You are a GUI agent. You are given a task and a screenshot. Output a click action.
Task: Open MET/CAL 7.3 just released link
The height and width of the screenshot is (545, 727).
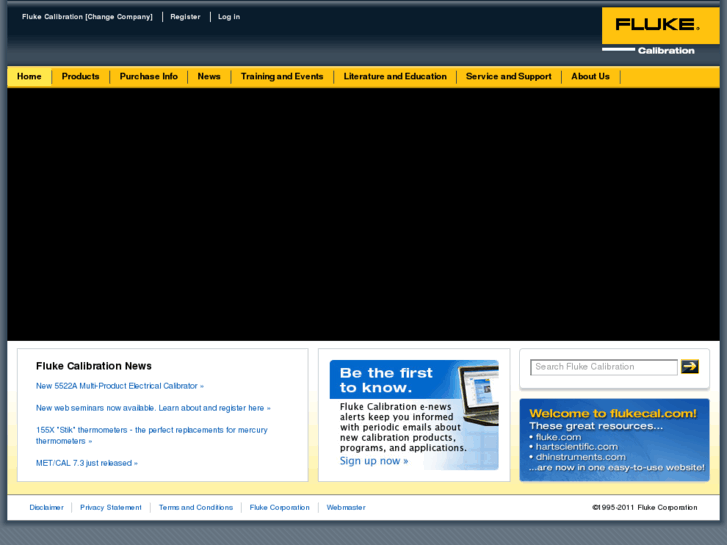click(87, 463)
